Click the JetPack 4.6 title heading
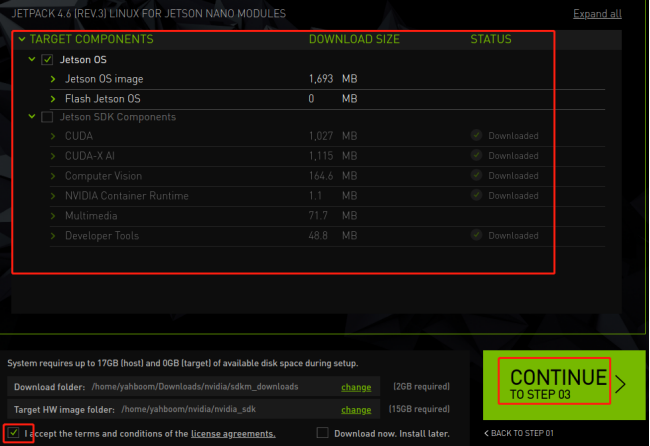This screenshot has width=650, height=446. (148, 14)
